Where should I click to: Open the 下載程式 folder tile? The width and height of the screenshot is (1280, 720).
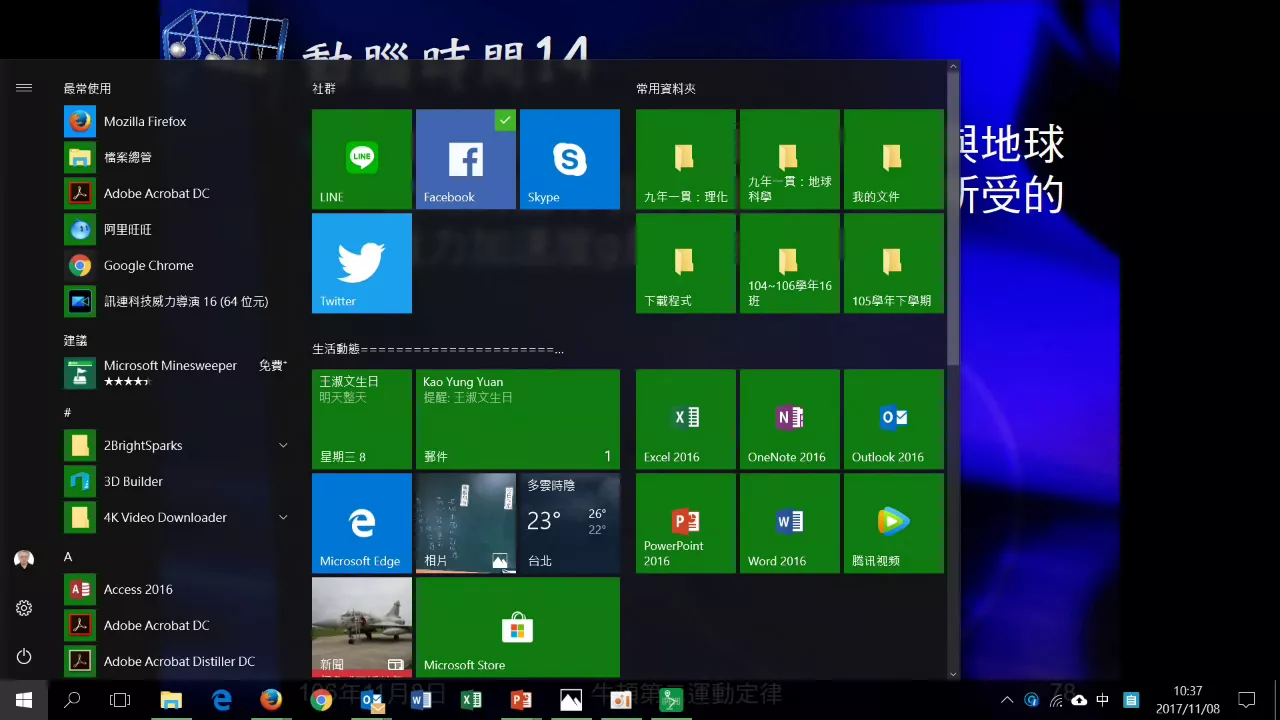coord(686,263)
